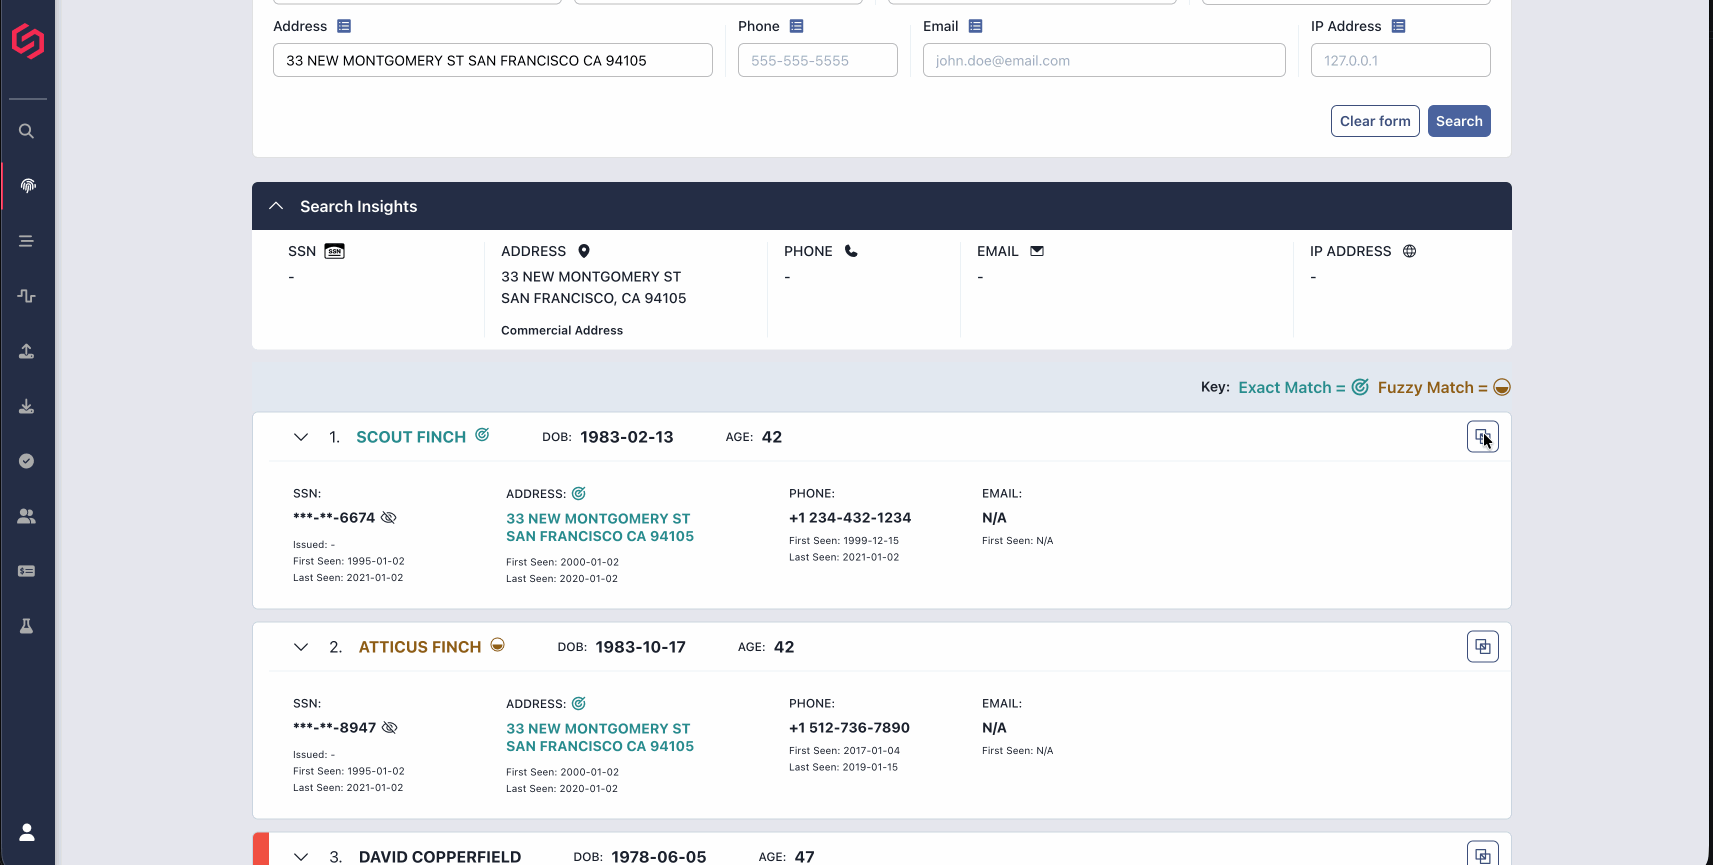Open the SCOUT FINCH name link
This screenshot has width=1713, height=865.
point(411,437)
